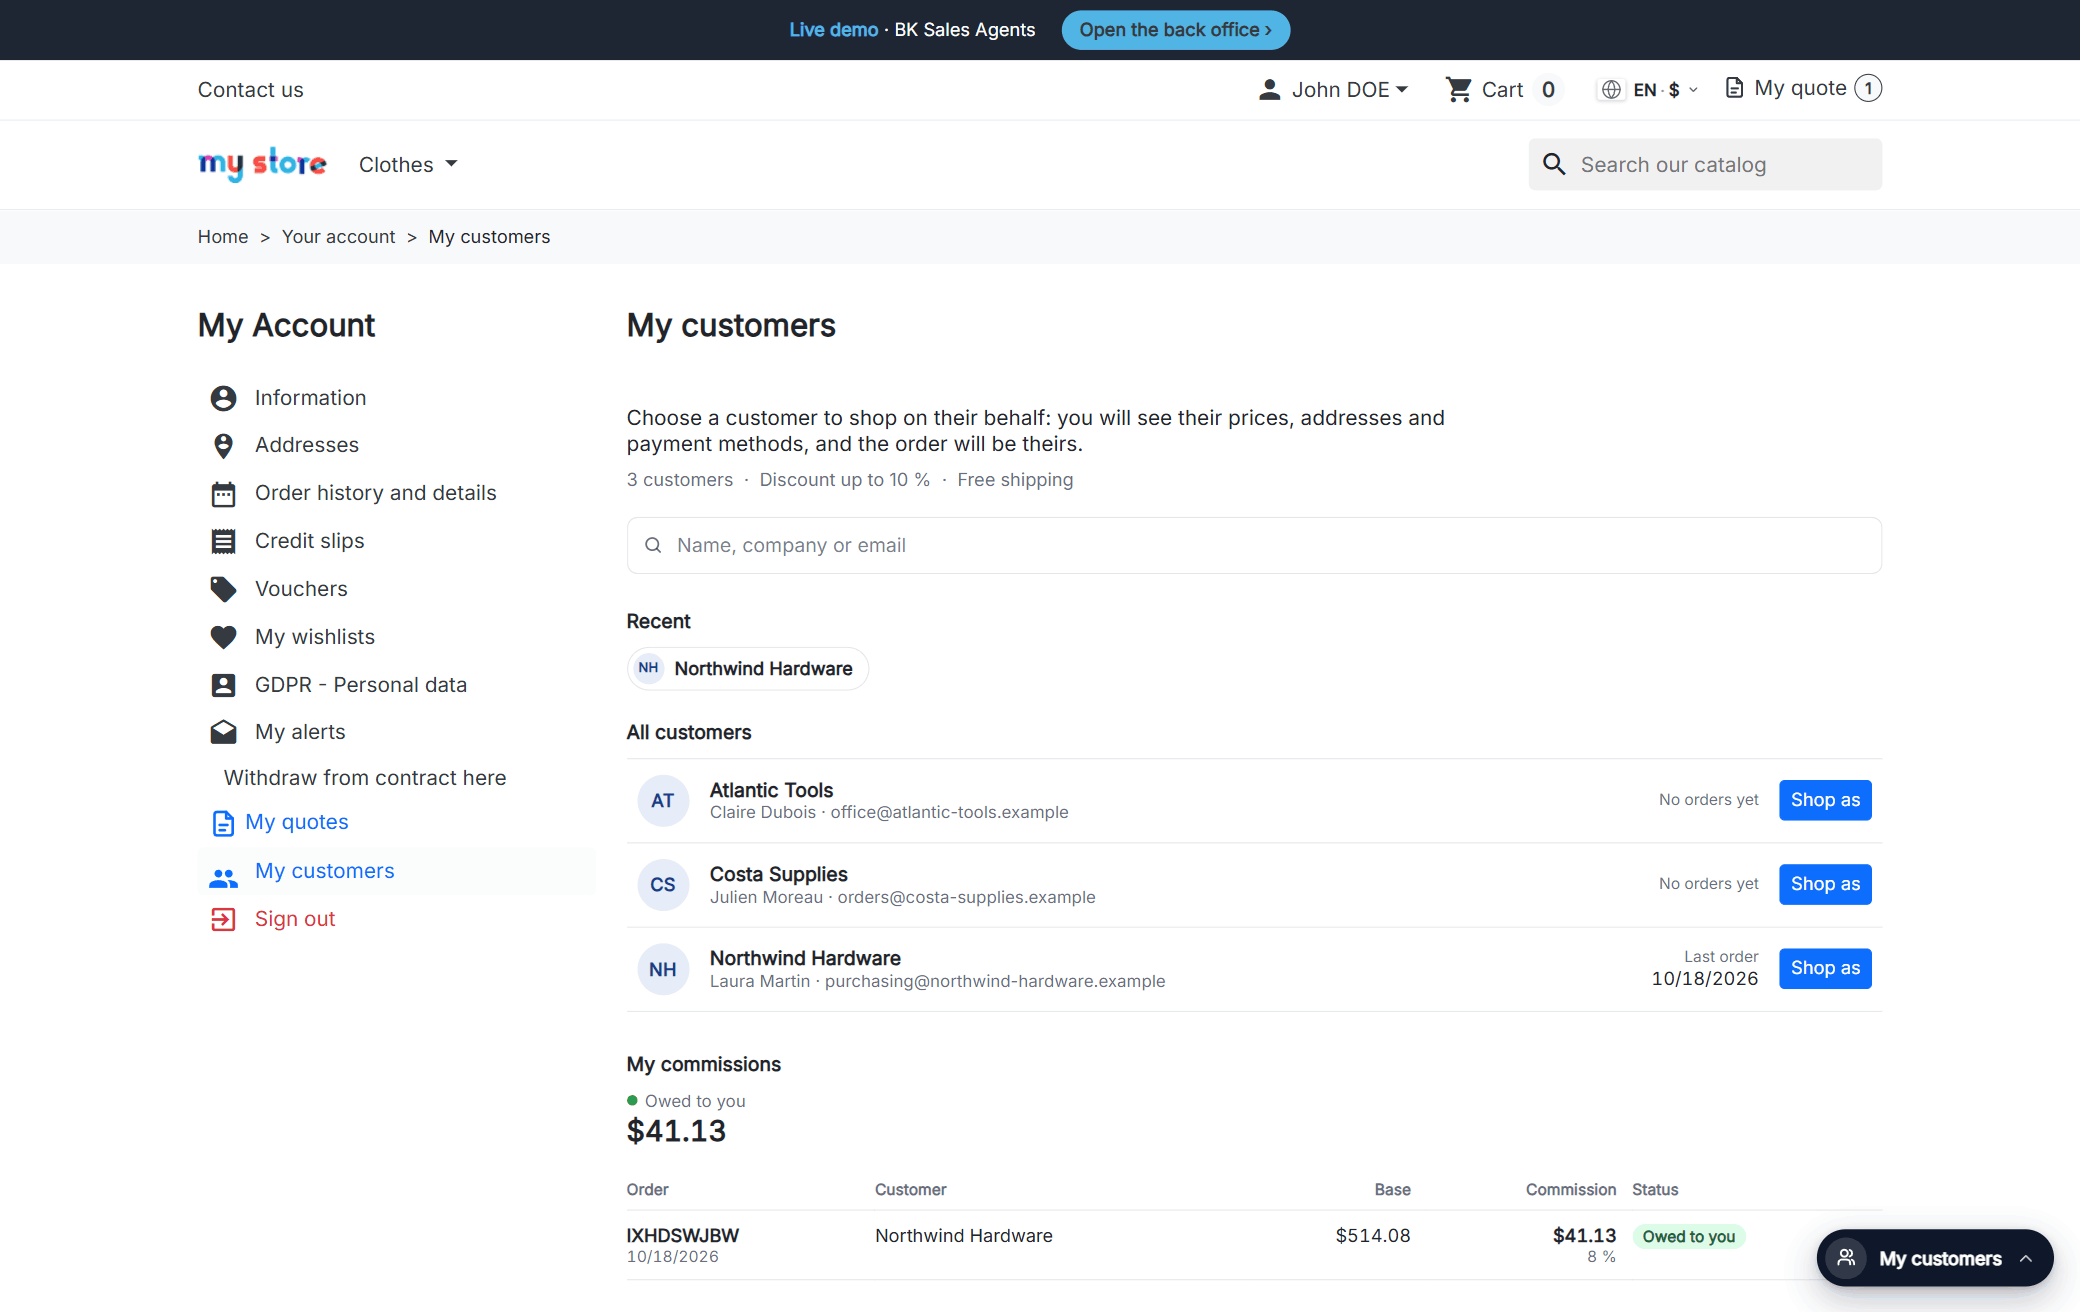Viewport: 2080px width, 1312px height.
Task: Go to Credit slips section
Action: (x=309, y=541)
